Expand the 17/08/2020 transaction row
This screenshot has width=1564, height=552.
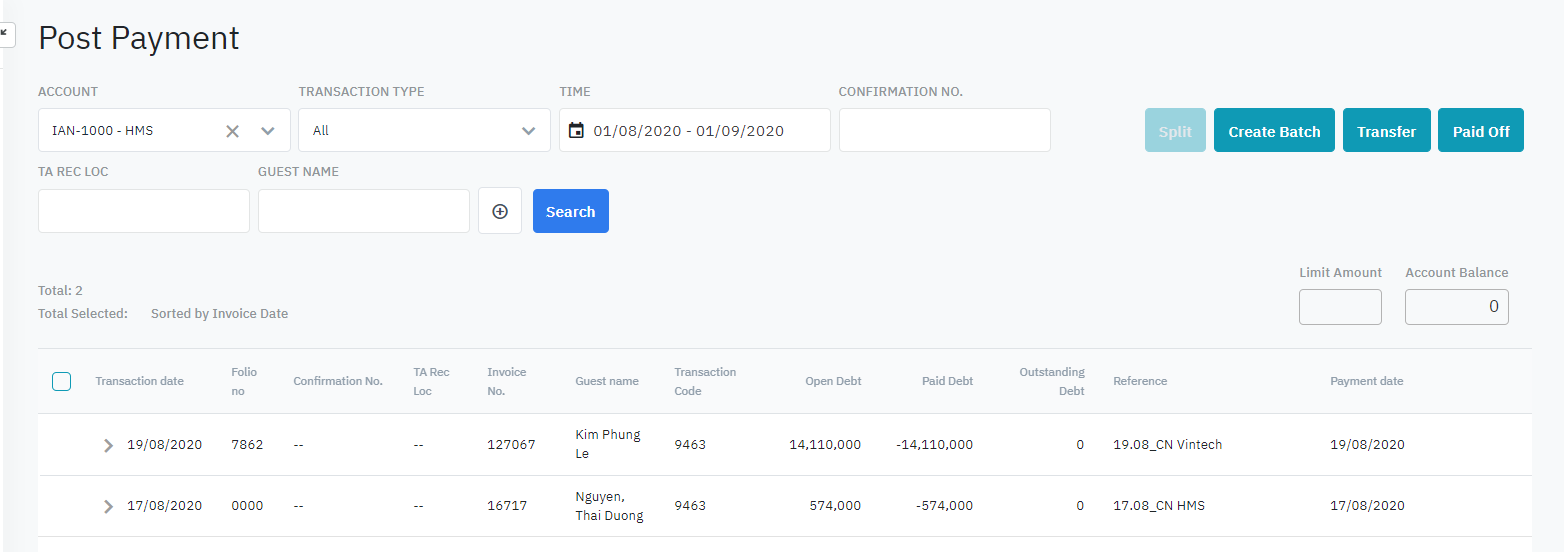[x=109, y=506]
